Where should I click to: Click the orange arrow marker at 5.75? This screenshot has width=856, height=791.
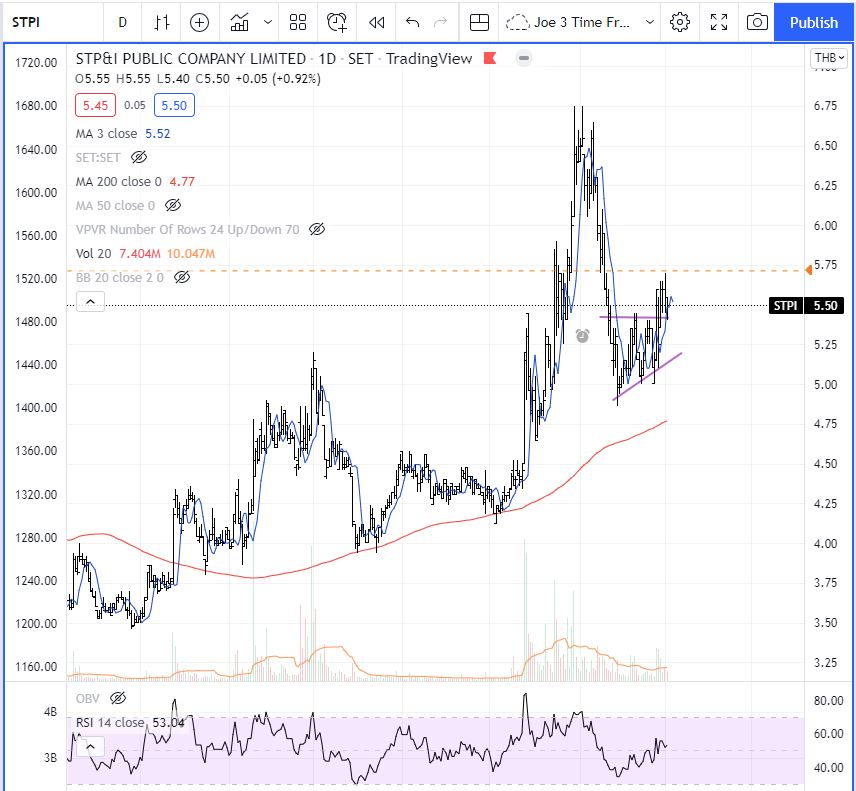click(809, 270)
